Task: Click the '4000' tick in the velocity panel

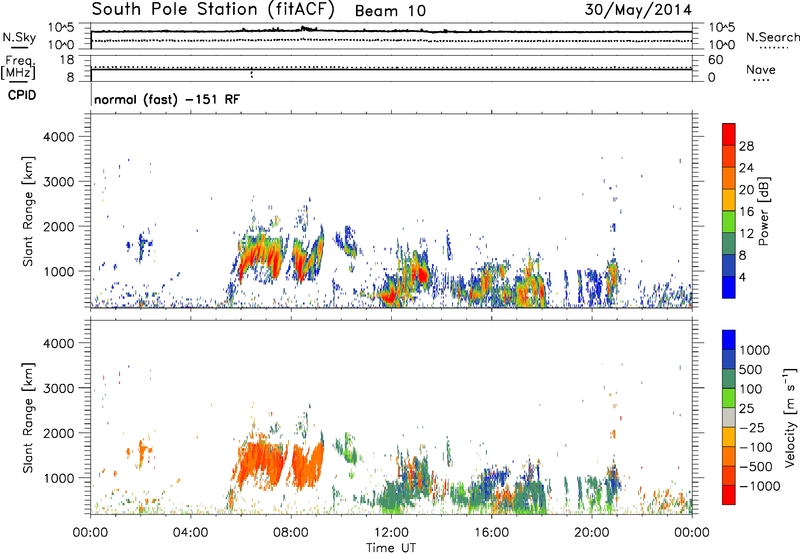Action: [59, 343]
